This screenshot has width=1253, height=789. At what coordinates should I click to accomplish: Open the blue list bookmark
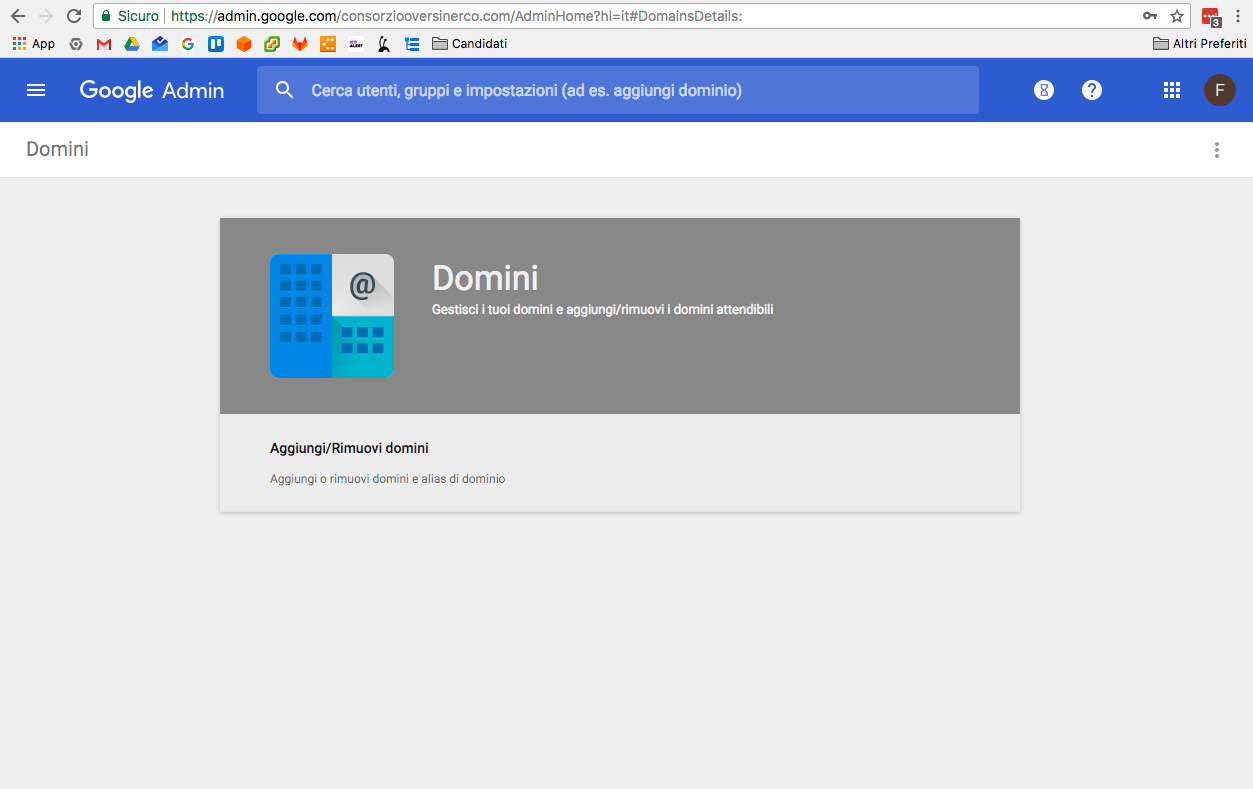412,44
